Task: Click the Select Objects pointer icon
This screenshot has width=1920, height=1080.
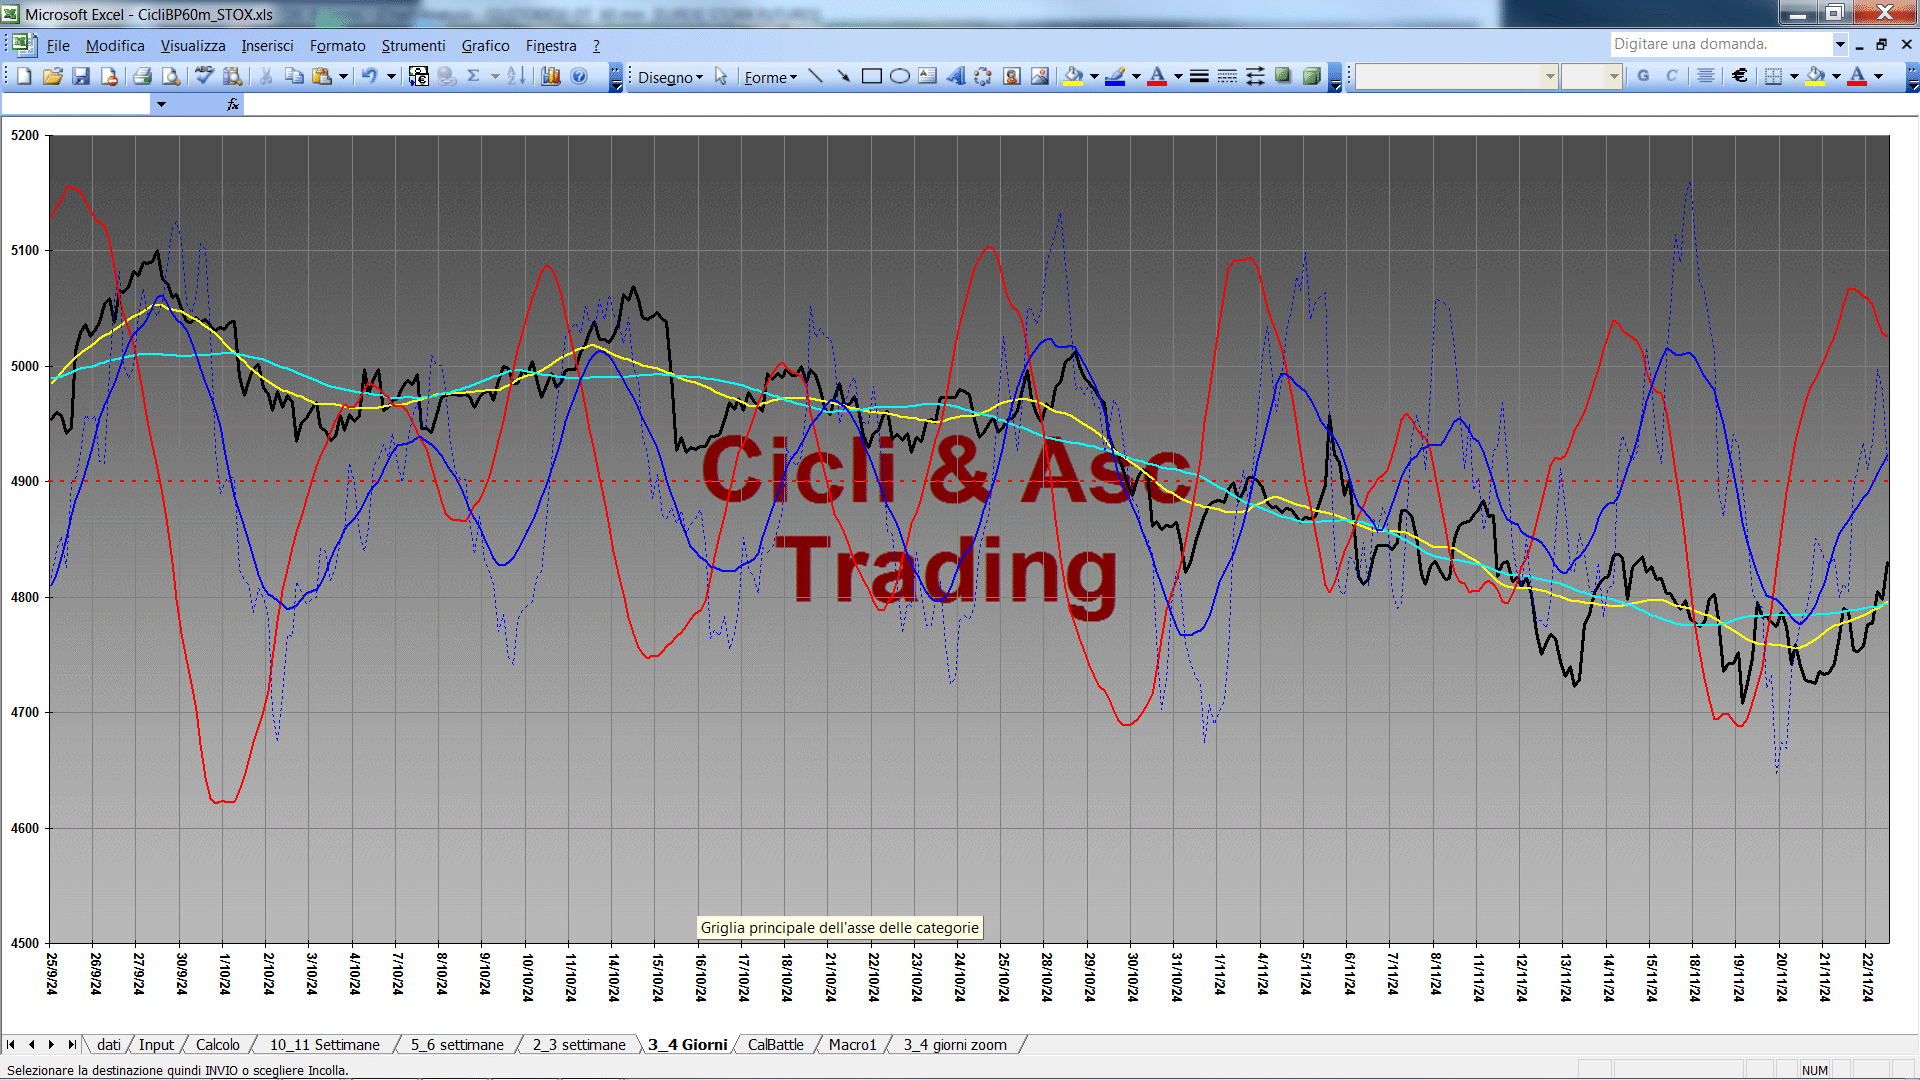Action: click(x=721, y=76)
